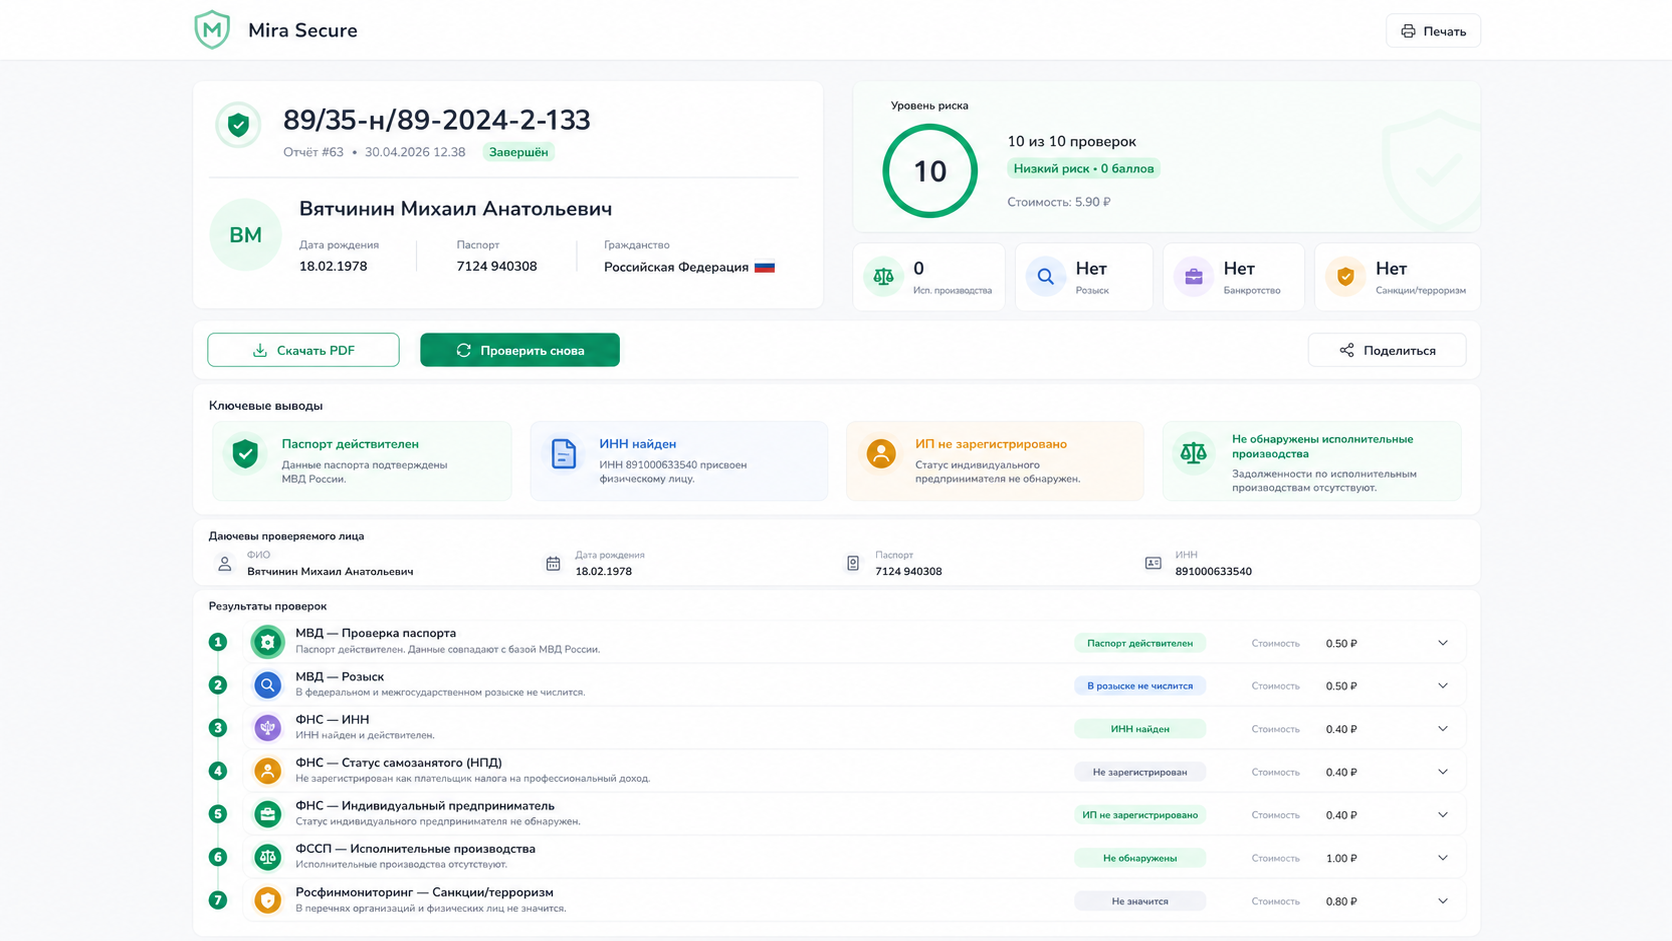Click shield icon of Росфинмониторинг row
The height and width of the screenshot is (941, 1672).
tap(267, 900)
